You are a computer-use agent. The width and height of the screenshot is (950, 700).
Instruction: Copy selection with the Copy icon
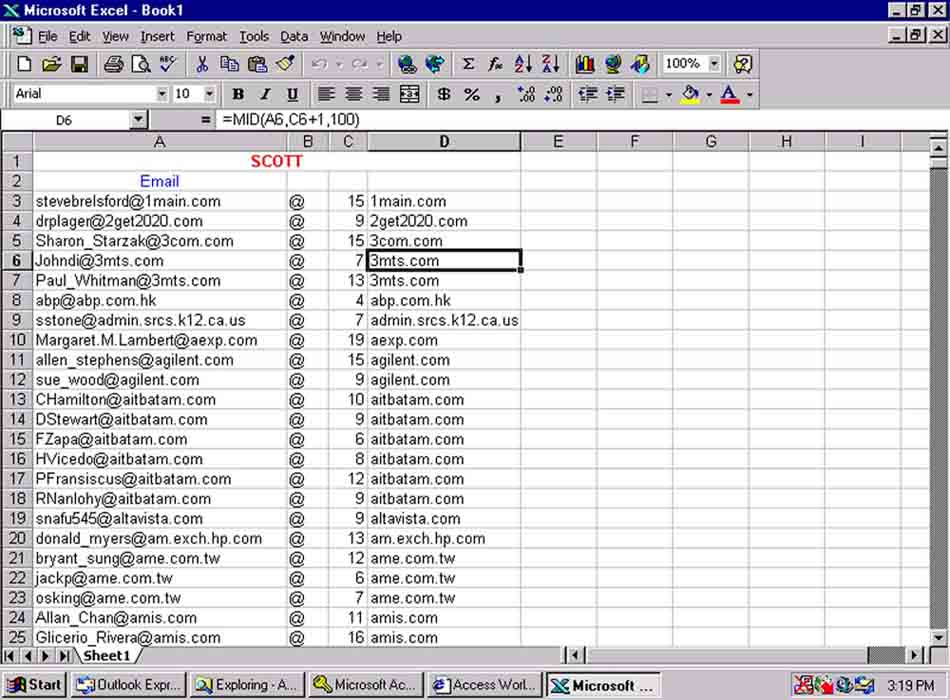coord(229,64)
